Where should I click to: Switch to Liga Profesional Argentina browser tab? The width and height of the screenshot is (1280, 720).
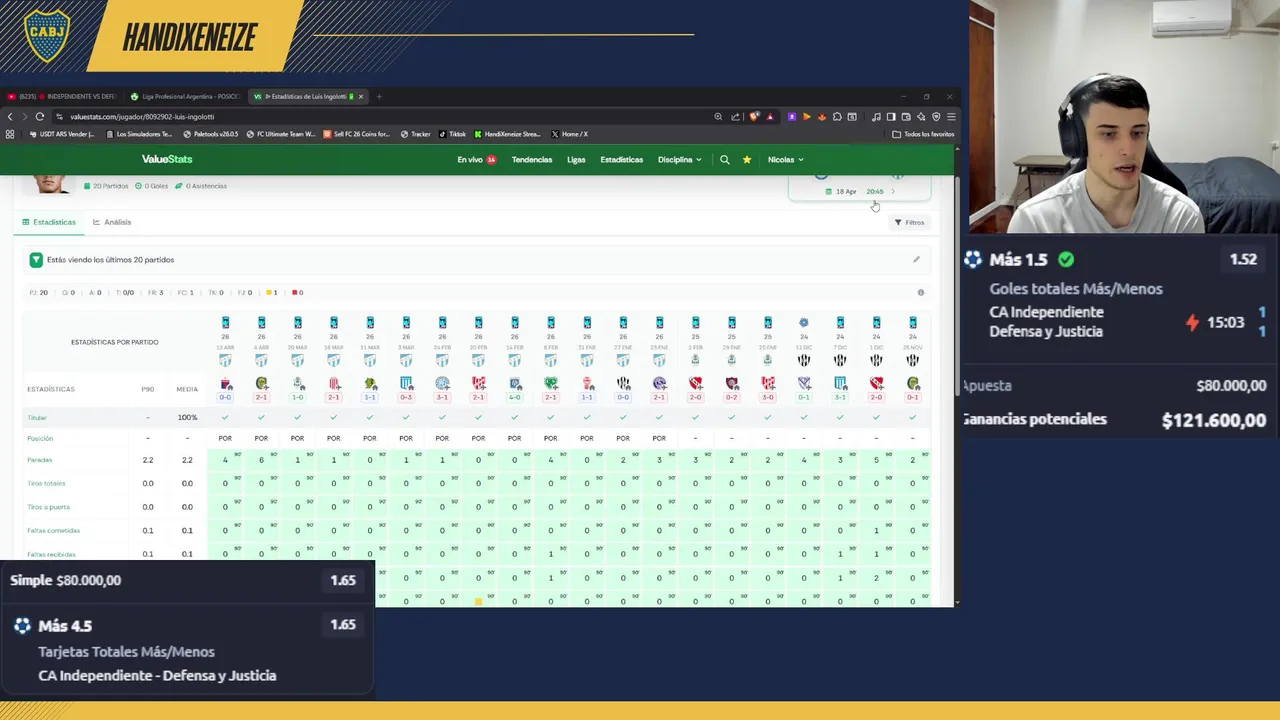(x=186, y=96)
